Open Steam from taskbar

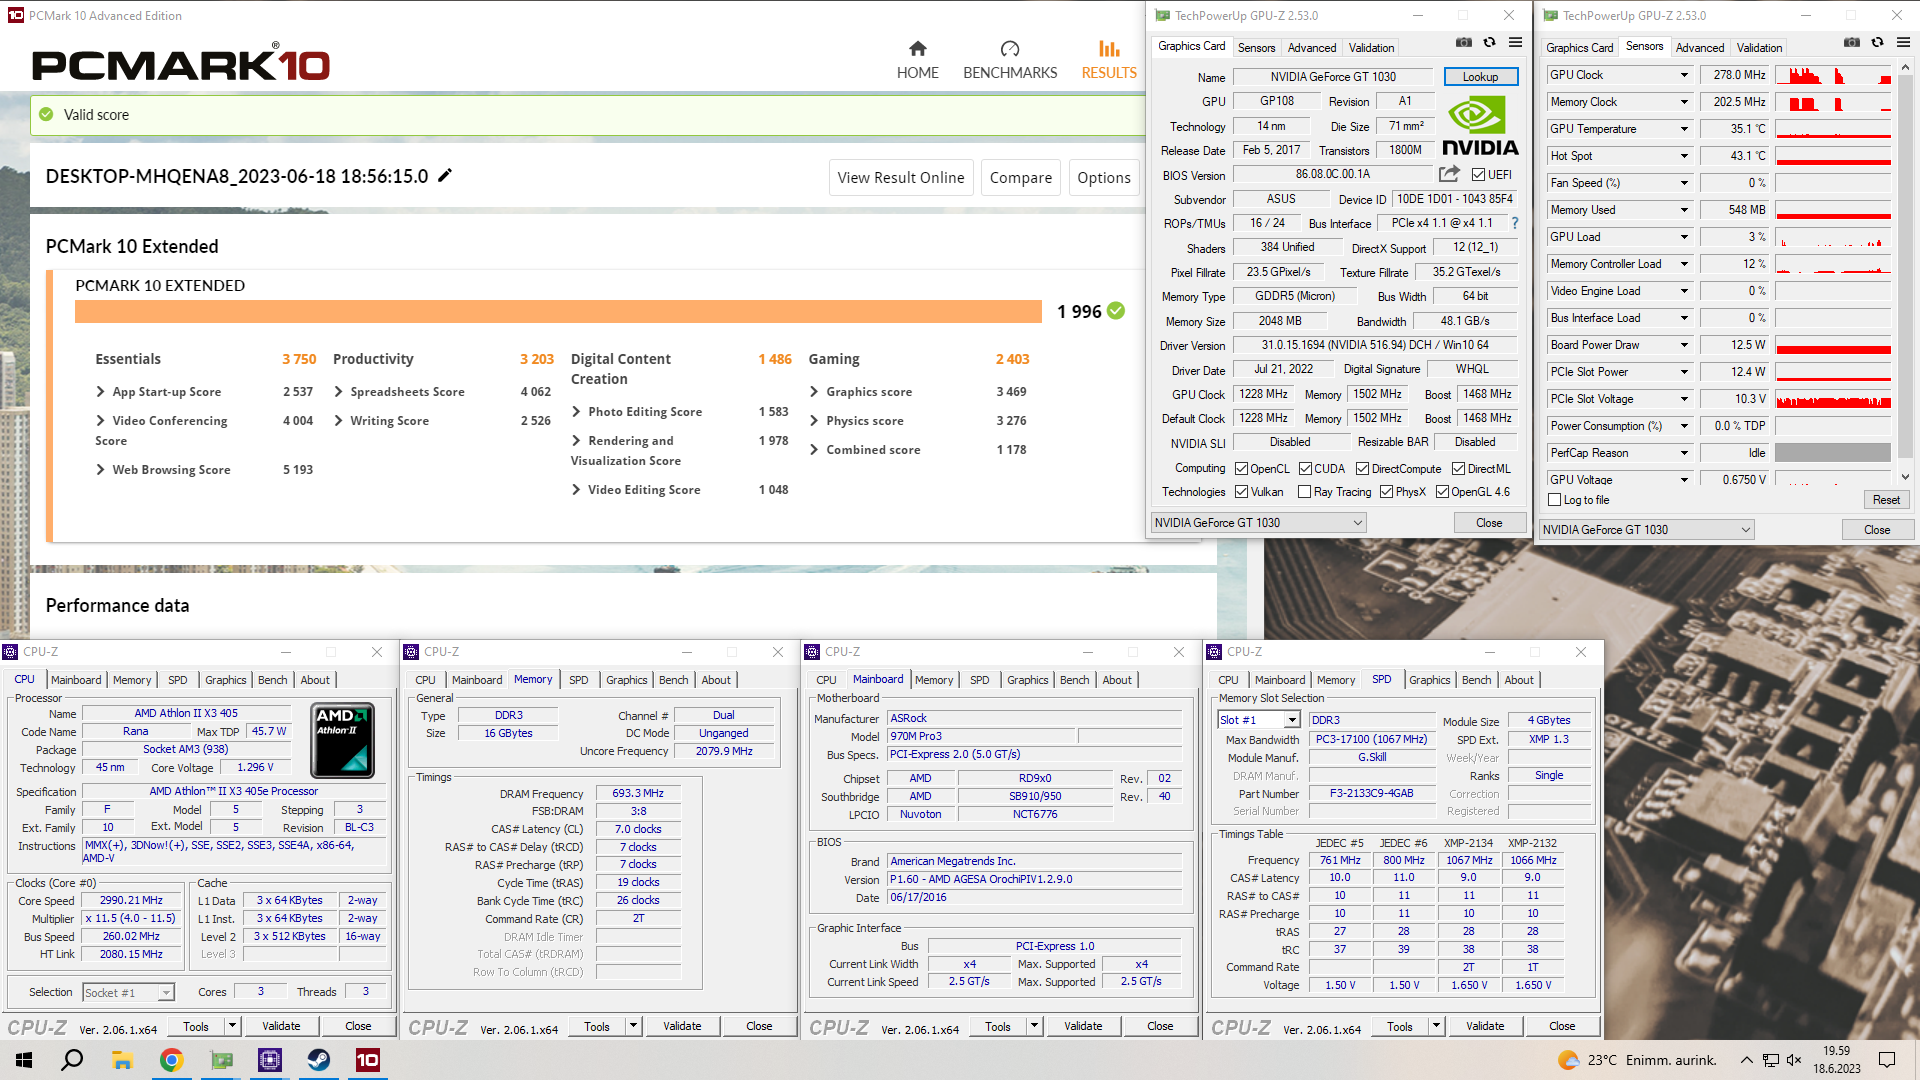[319, 1060]
